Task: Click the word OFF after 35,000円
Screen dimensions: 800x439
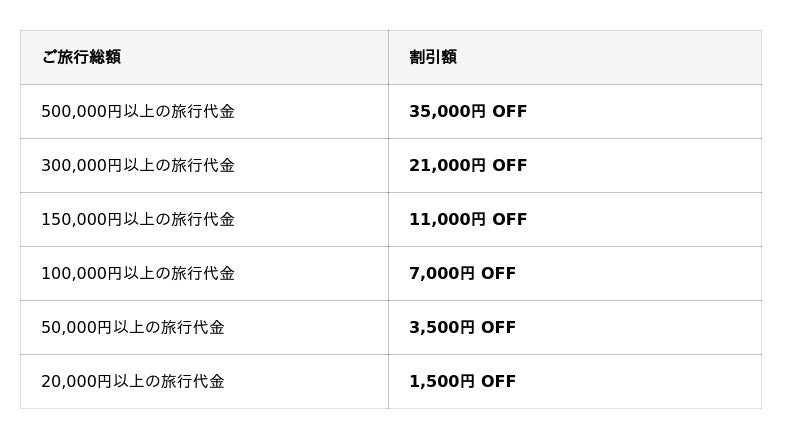Action: click(509, 112)
